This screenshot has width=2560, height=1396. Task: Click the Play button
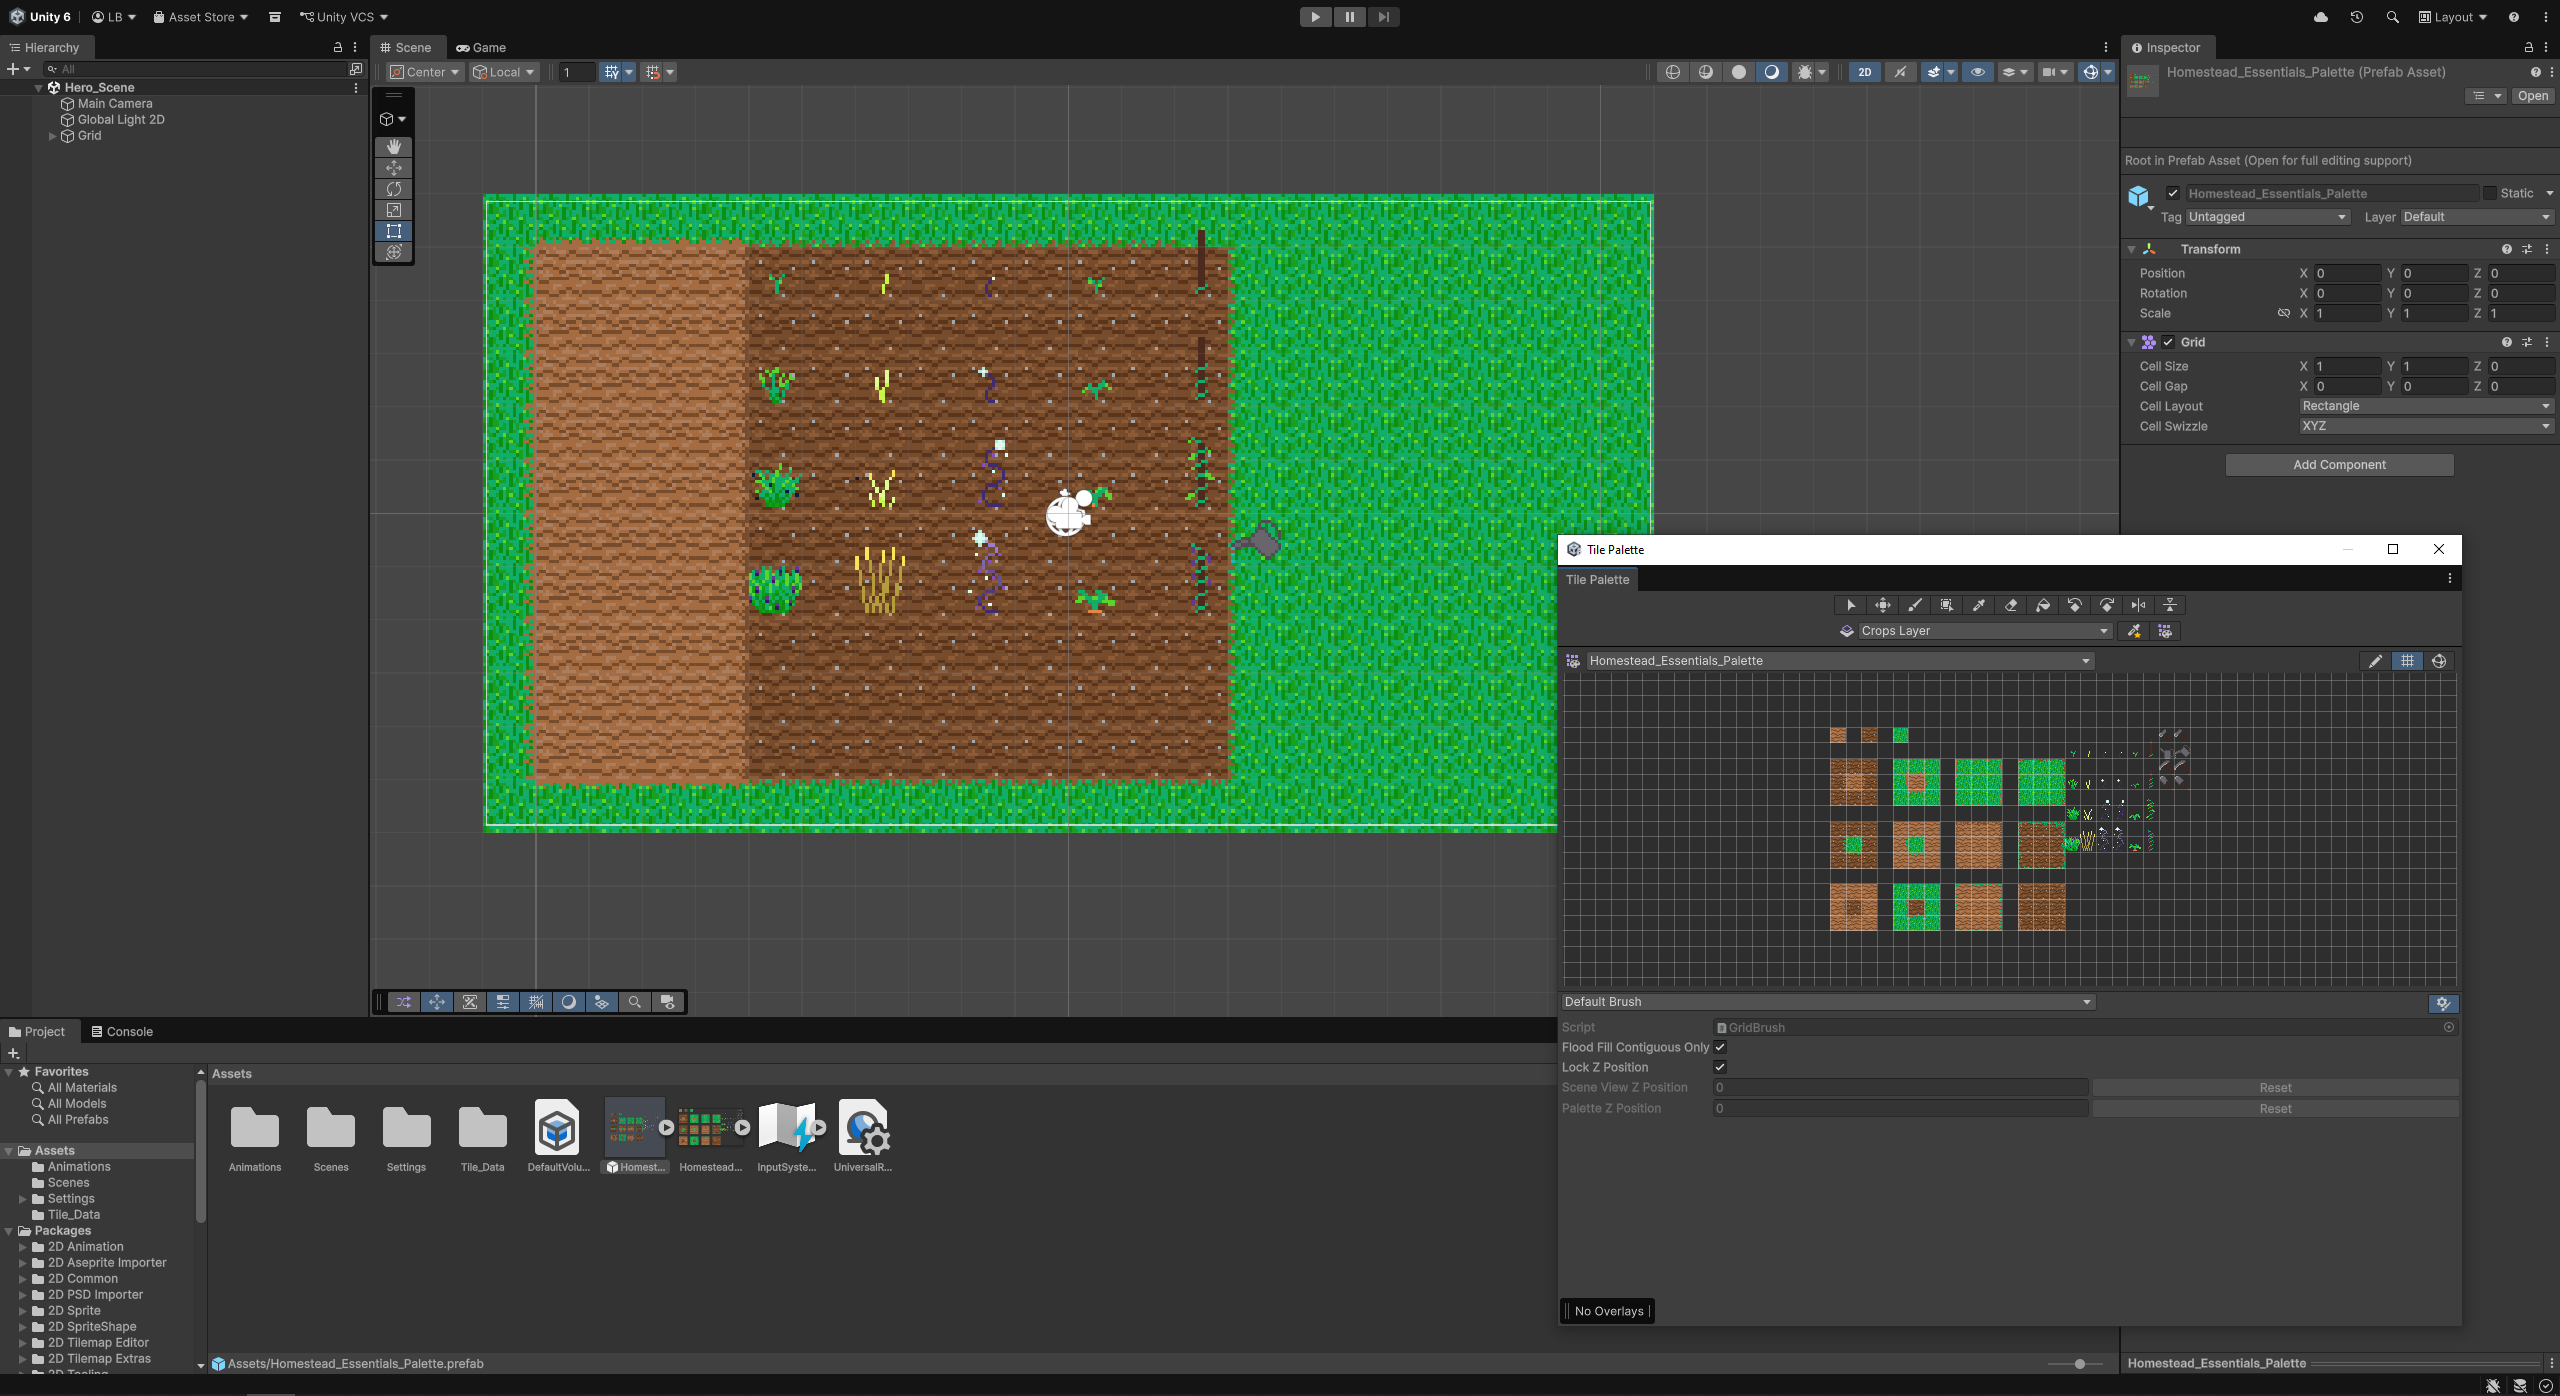(1315, 17)
